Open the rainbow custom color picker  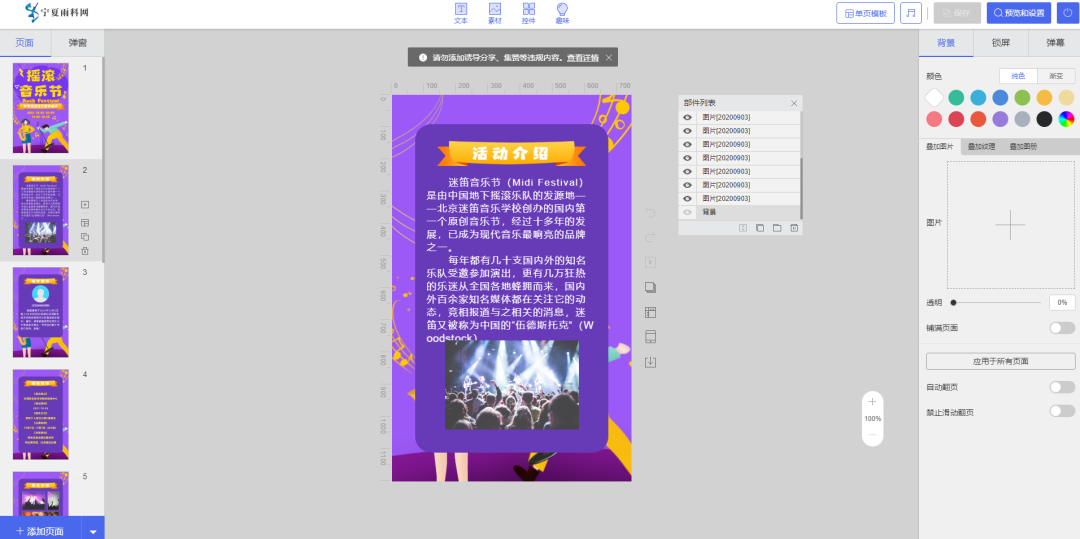click(x=1066, y=119)
